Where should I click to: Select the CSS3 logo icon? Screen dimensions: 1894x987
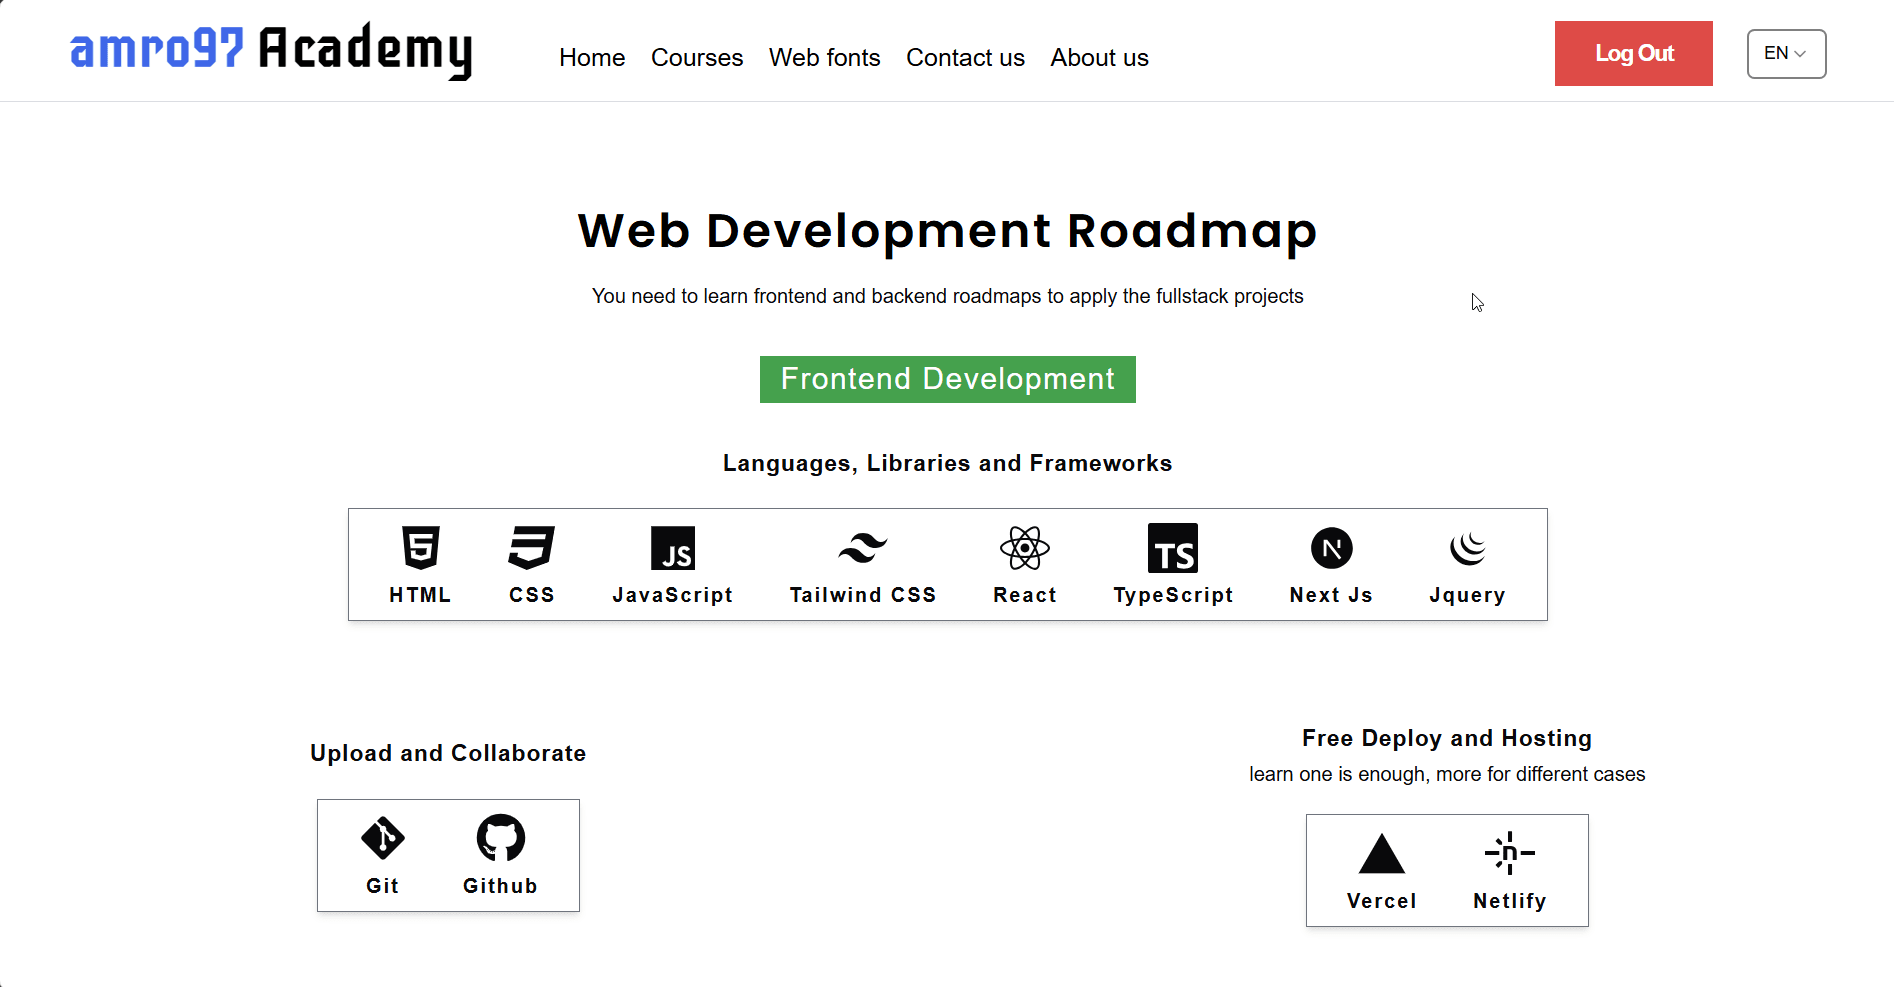pos(531,548)
